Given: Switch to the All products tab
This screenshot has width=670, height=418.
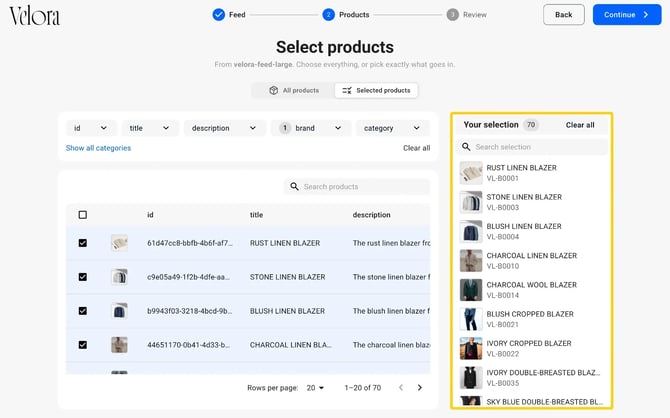Looking at the screenshot, I should click(x=294, y=90).
